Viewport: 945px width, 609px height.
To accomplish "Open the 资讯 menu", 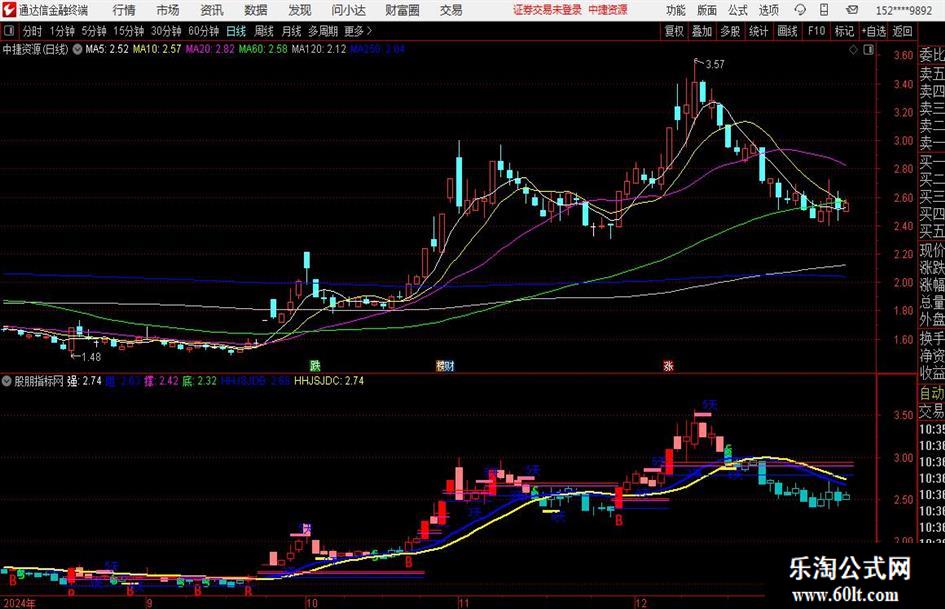I will (212, 10).
